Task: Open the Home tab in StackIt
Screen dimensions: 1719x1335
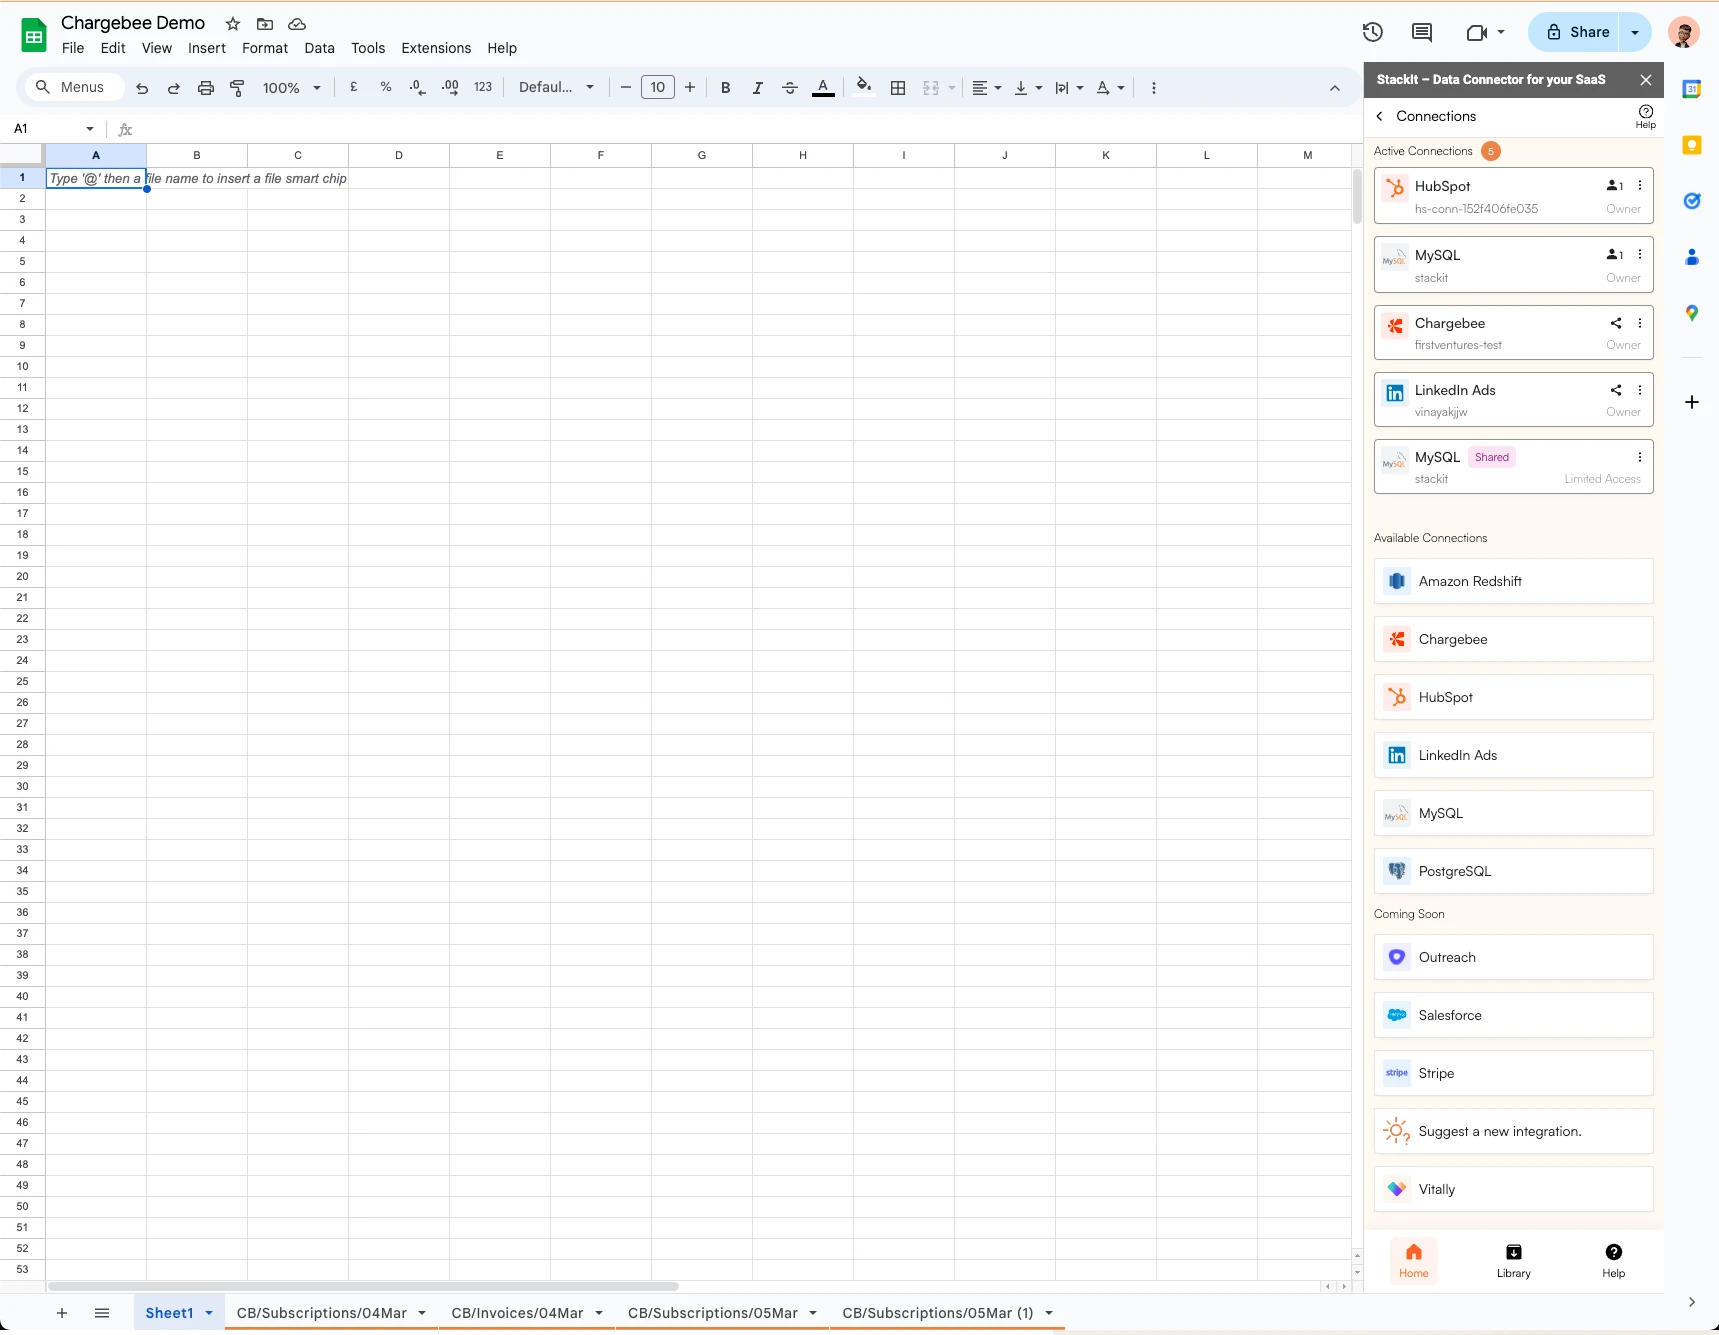Action: [1414, 1260]
